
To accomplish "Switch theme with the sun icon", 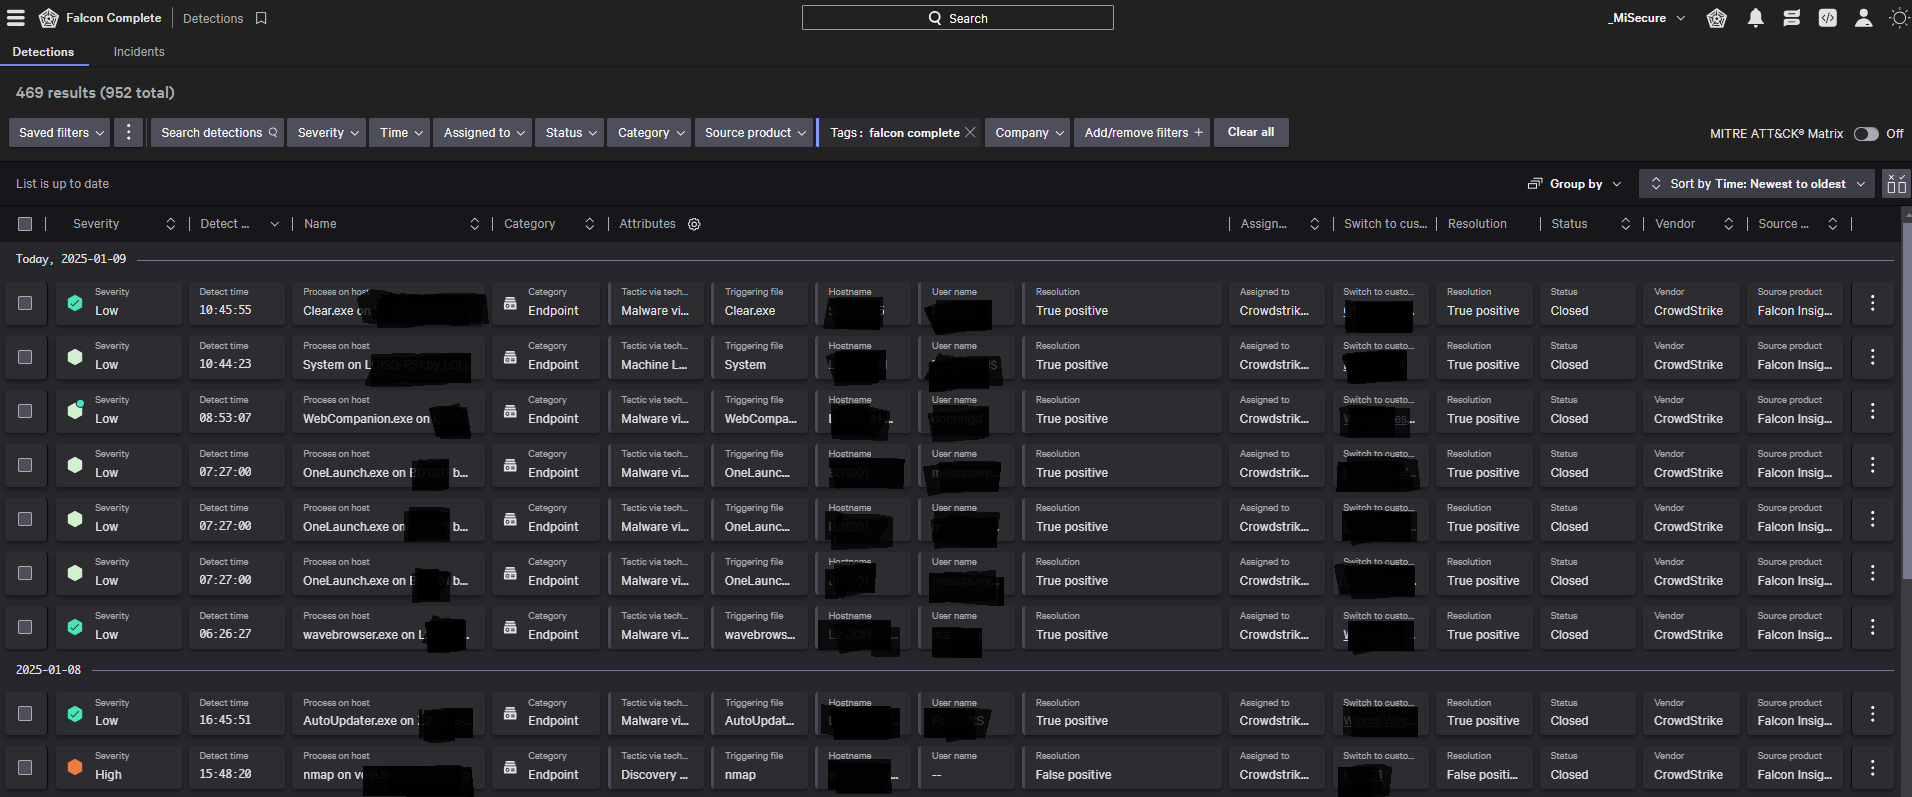I will pos(1898,18).
